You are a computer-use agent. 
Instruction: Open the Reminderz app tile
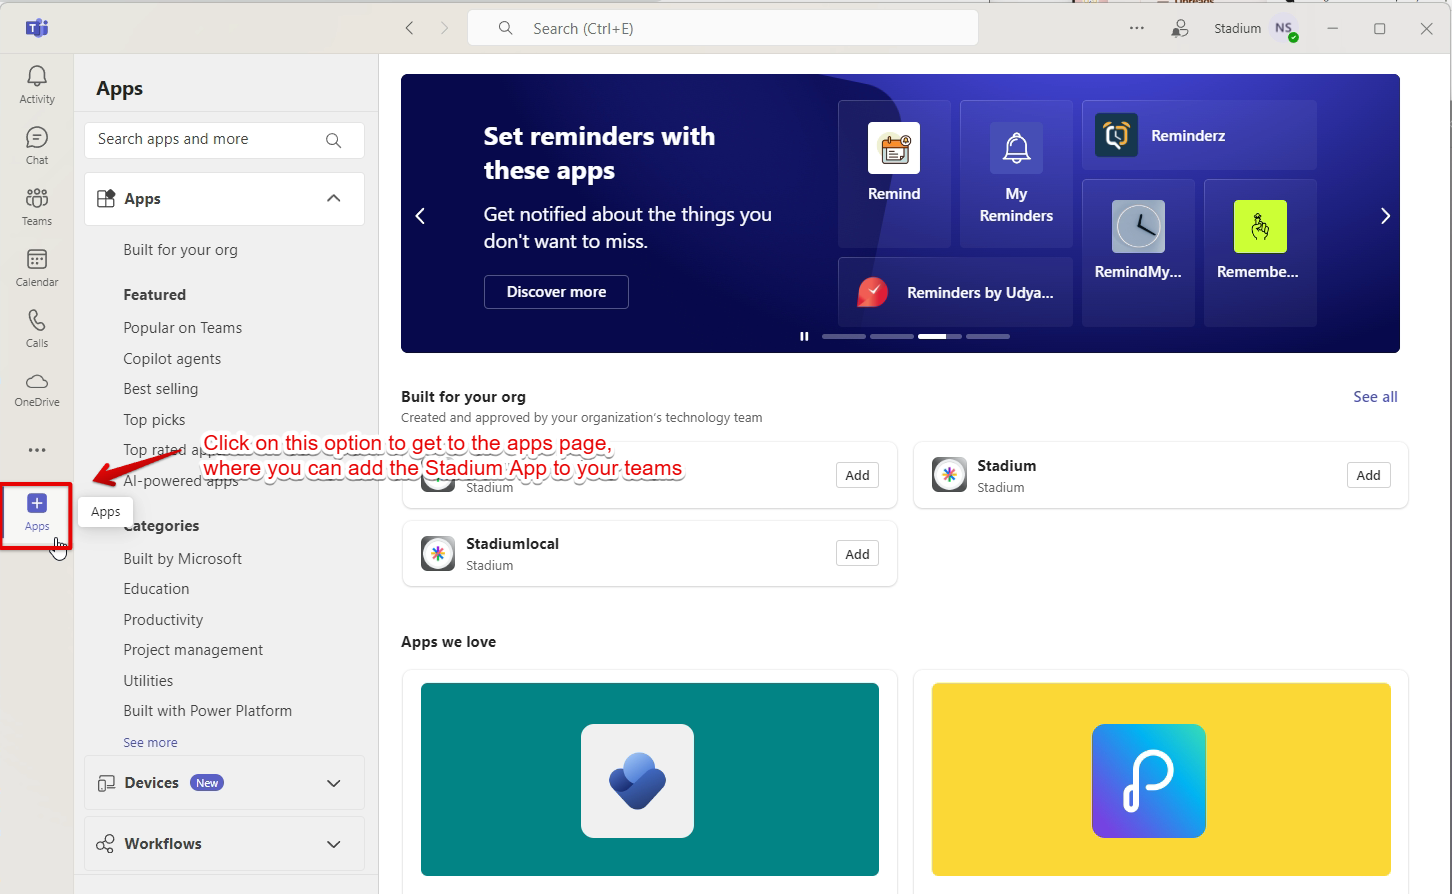click(x=1199, y=135)
